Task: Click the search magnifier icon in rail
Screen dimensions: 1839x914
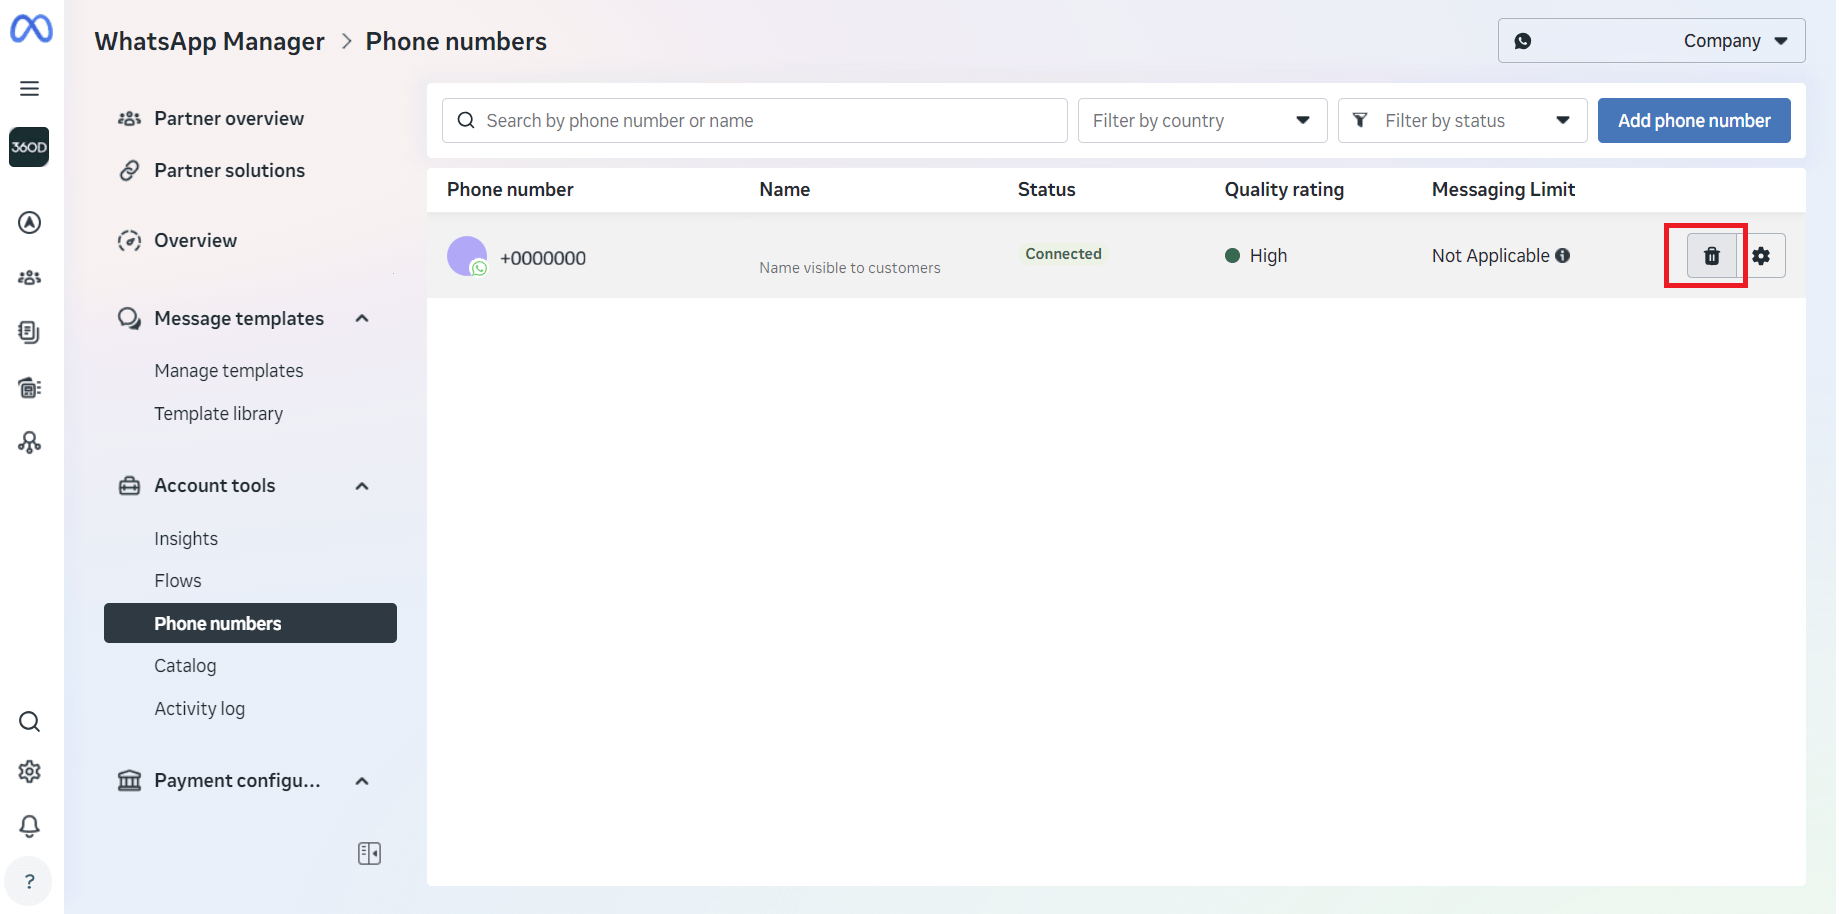Action: pos(30,721)
